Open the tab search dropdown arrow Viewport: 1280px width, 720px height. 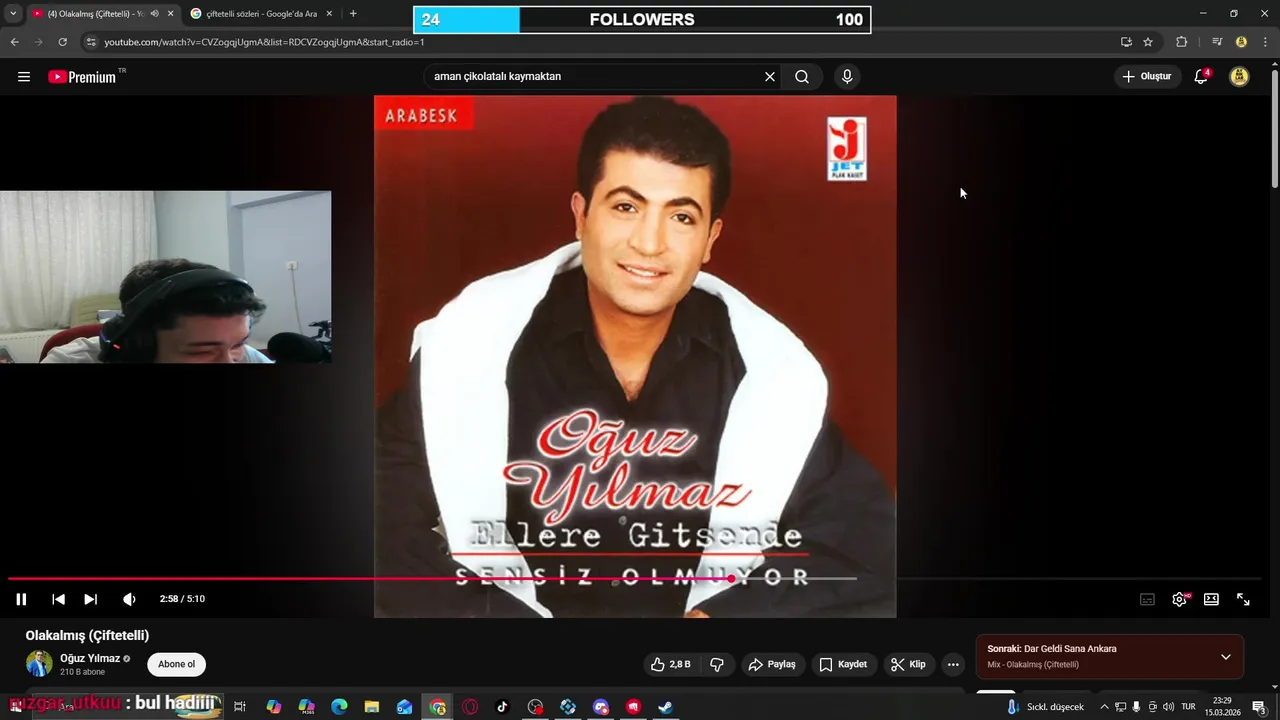point(13,14)
